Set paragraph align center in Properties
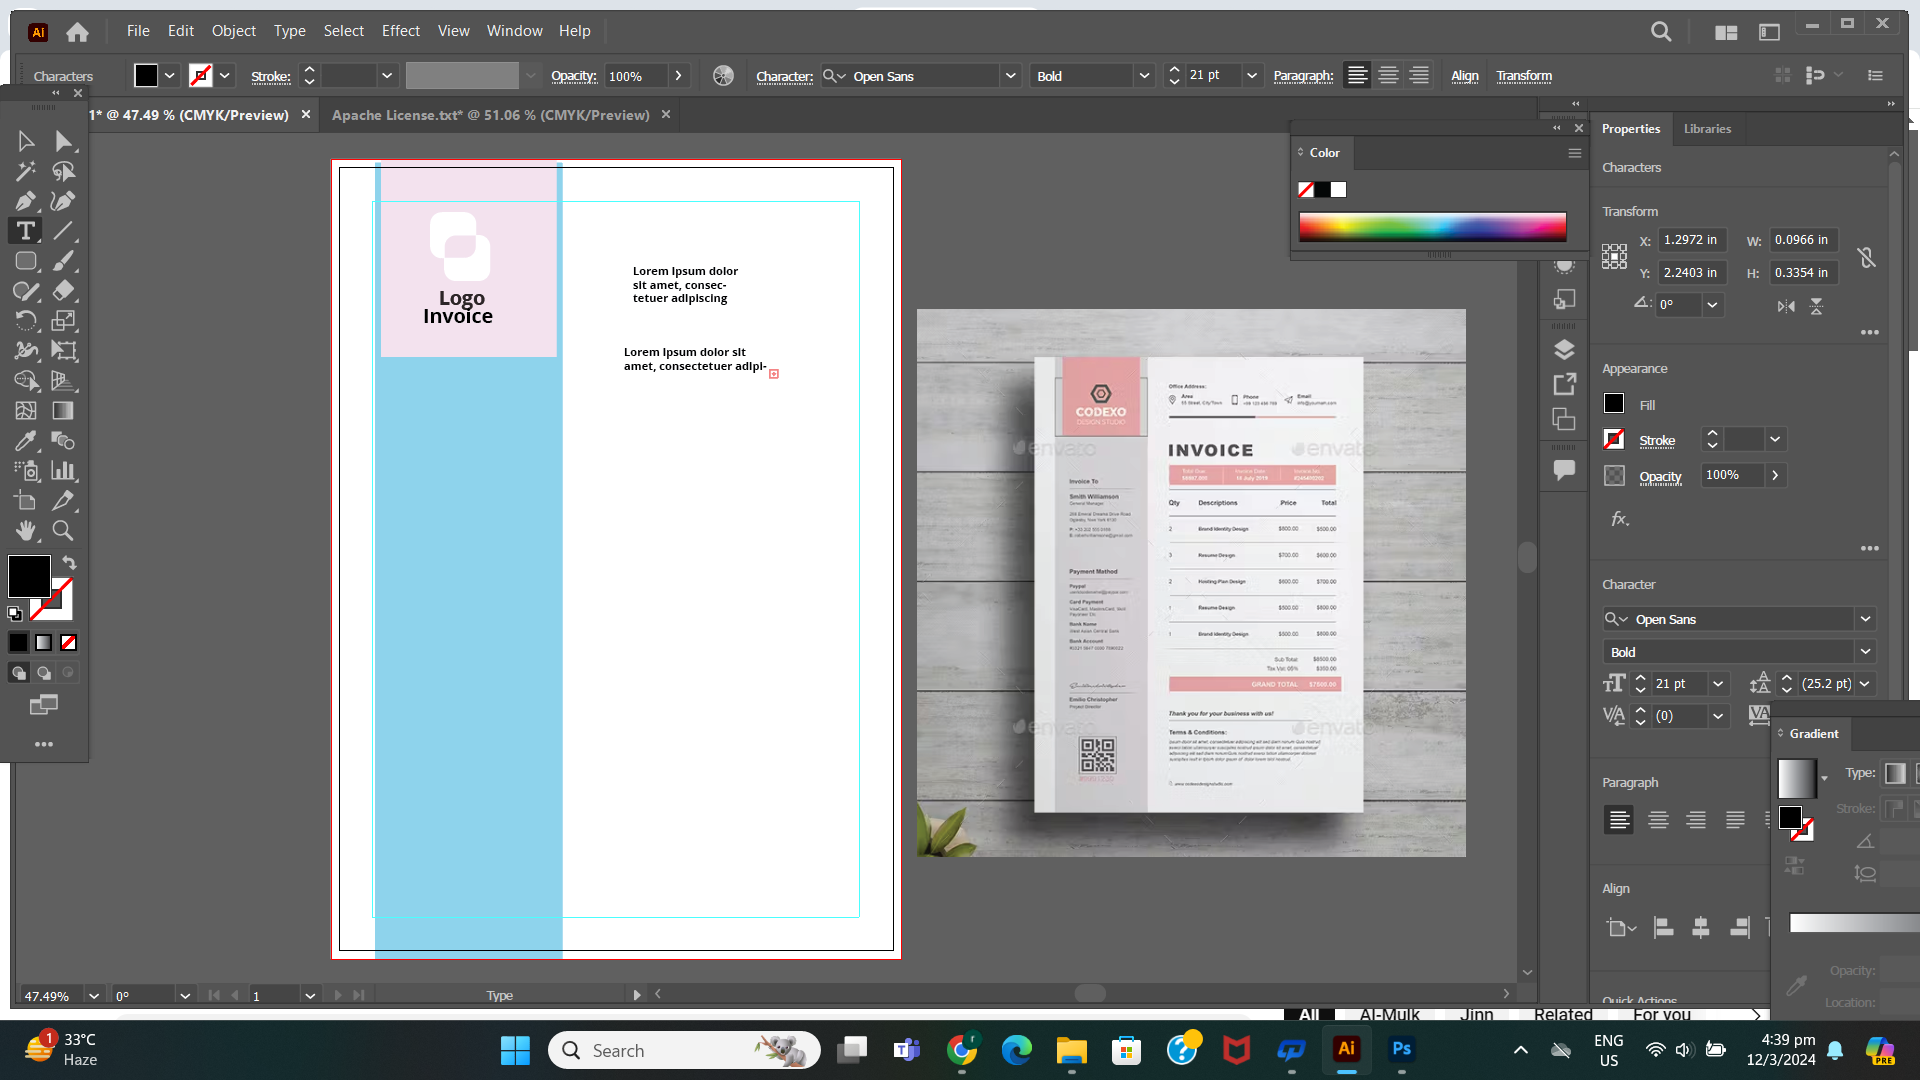Screen dimensions: 1920x1080 click(x=1658, y=820)
